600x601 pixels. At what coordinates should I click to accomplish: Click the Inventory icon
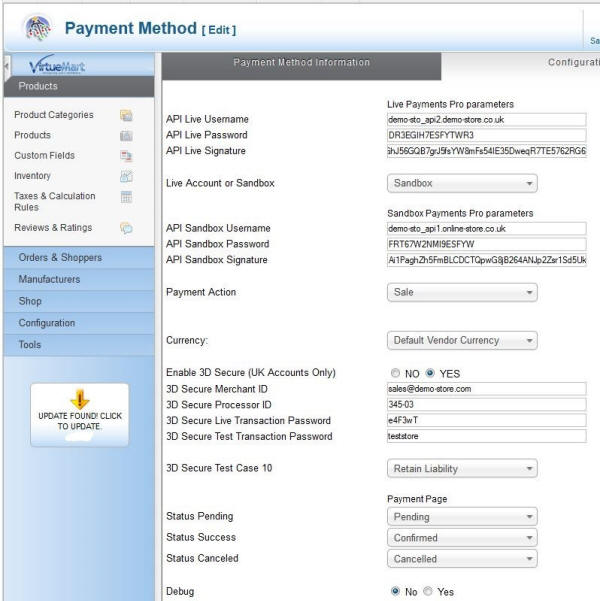point(126,176)
